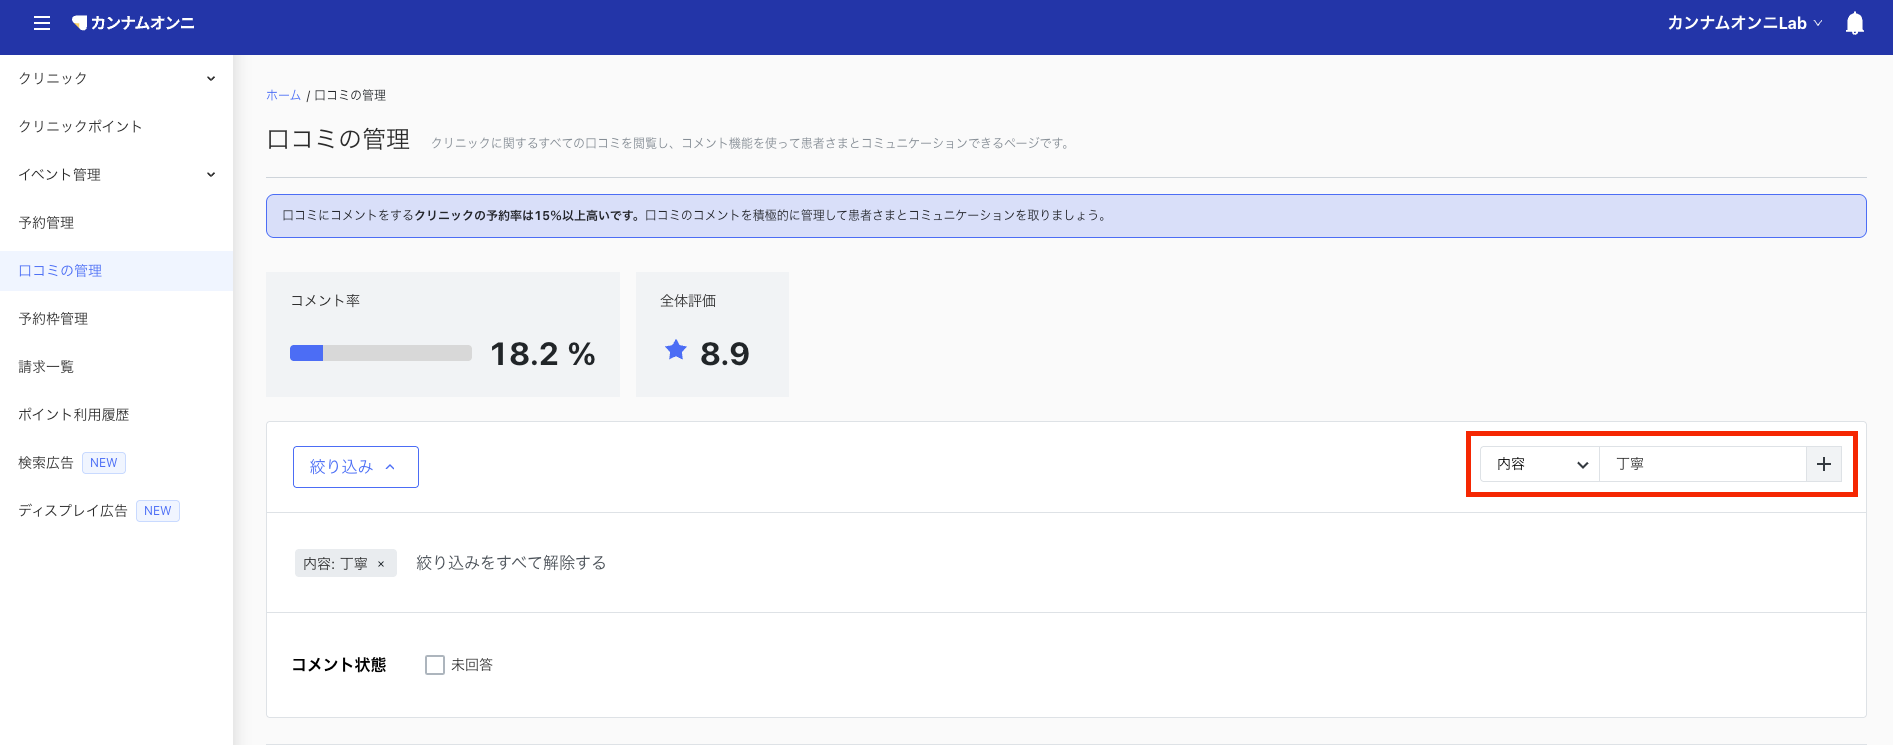Click the NEW badge beside 検索広告
Image resolution: width=1893 pixels, height=745 pixels.
pyautogui.click(x=104, y=463)
